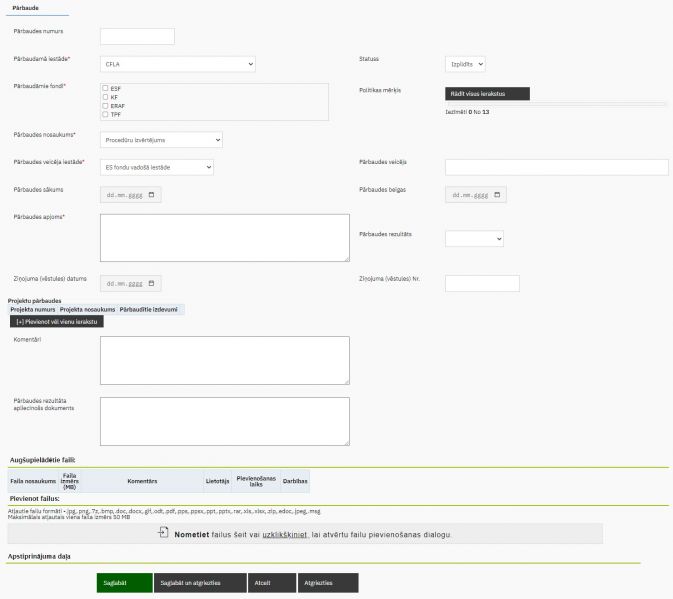Select the TPF fund checkbox

[105, 114]
